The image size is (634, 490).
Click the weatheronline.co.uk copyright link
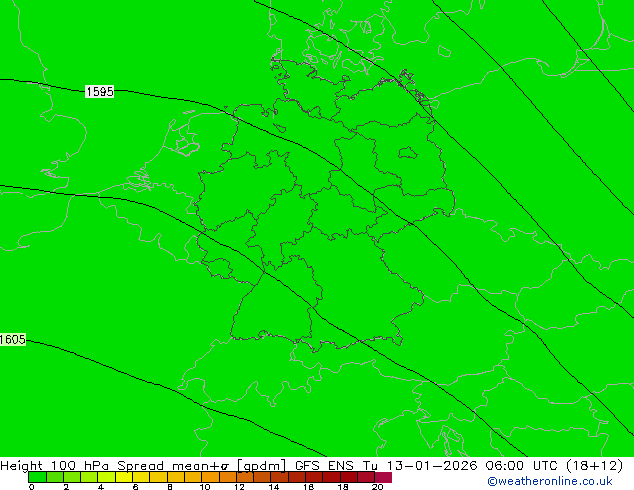click(x=550, y=481)
